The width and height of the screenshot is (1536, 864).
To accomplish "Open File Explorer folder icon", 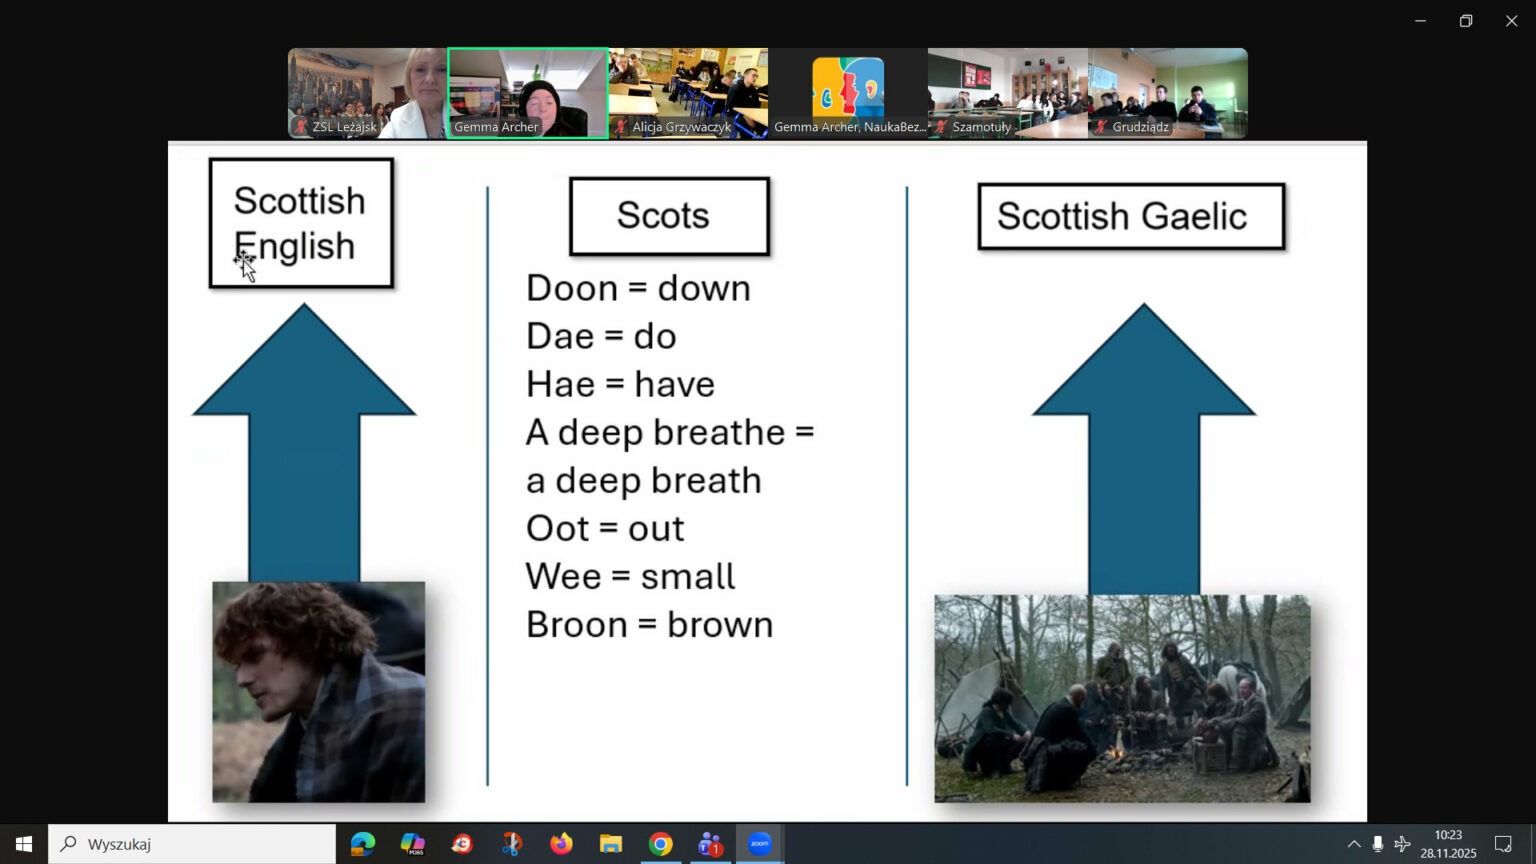I will 611,844.
